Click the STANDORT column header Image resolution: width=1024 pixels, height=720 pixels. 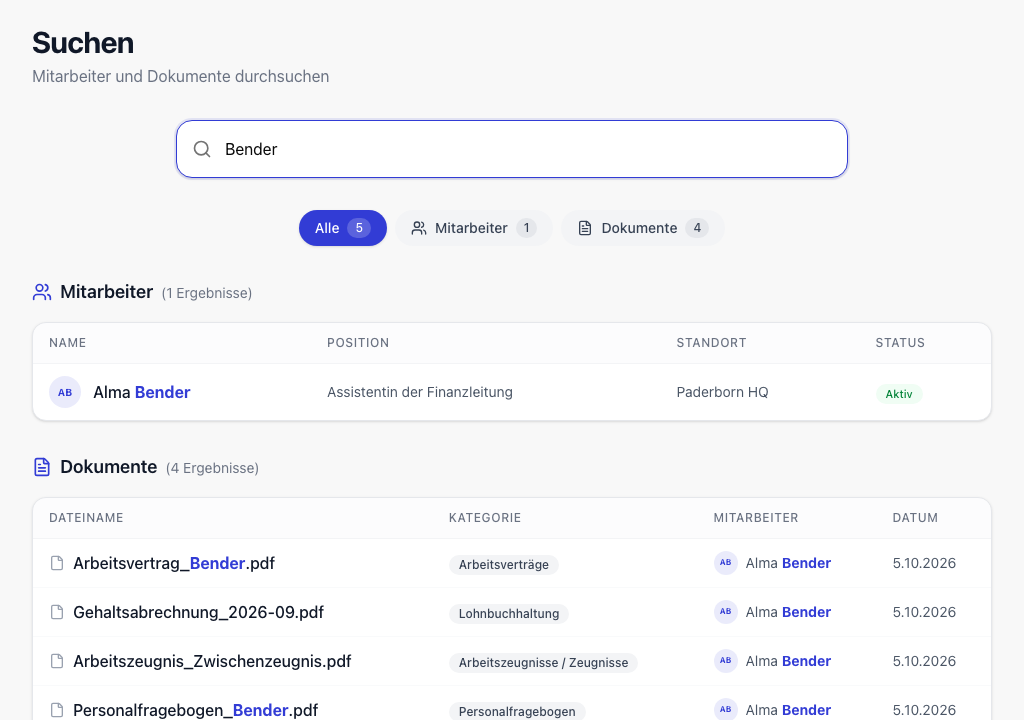[711, 343]
